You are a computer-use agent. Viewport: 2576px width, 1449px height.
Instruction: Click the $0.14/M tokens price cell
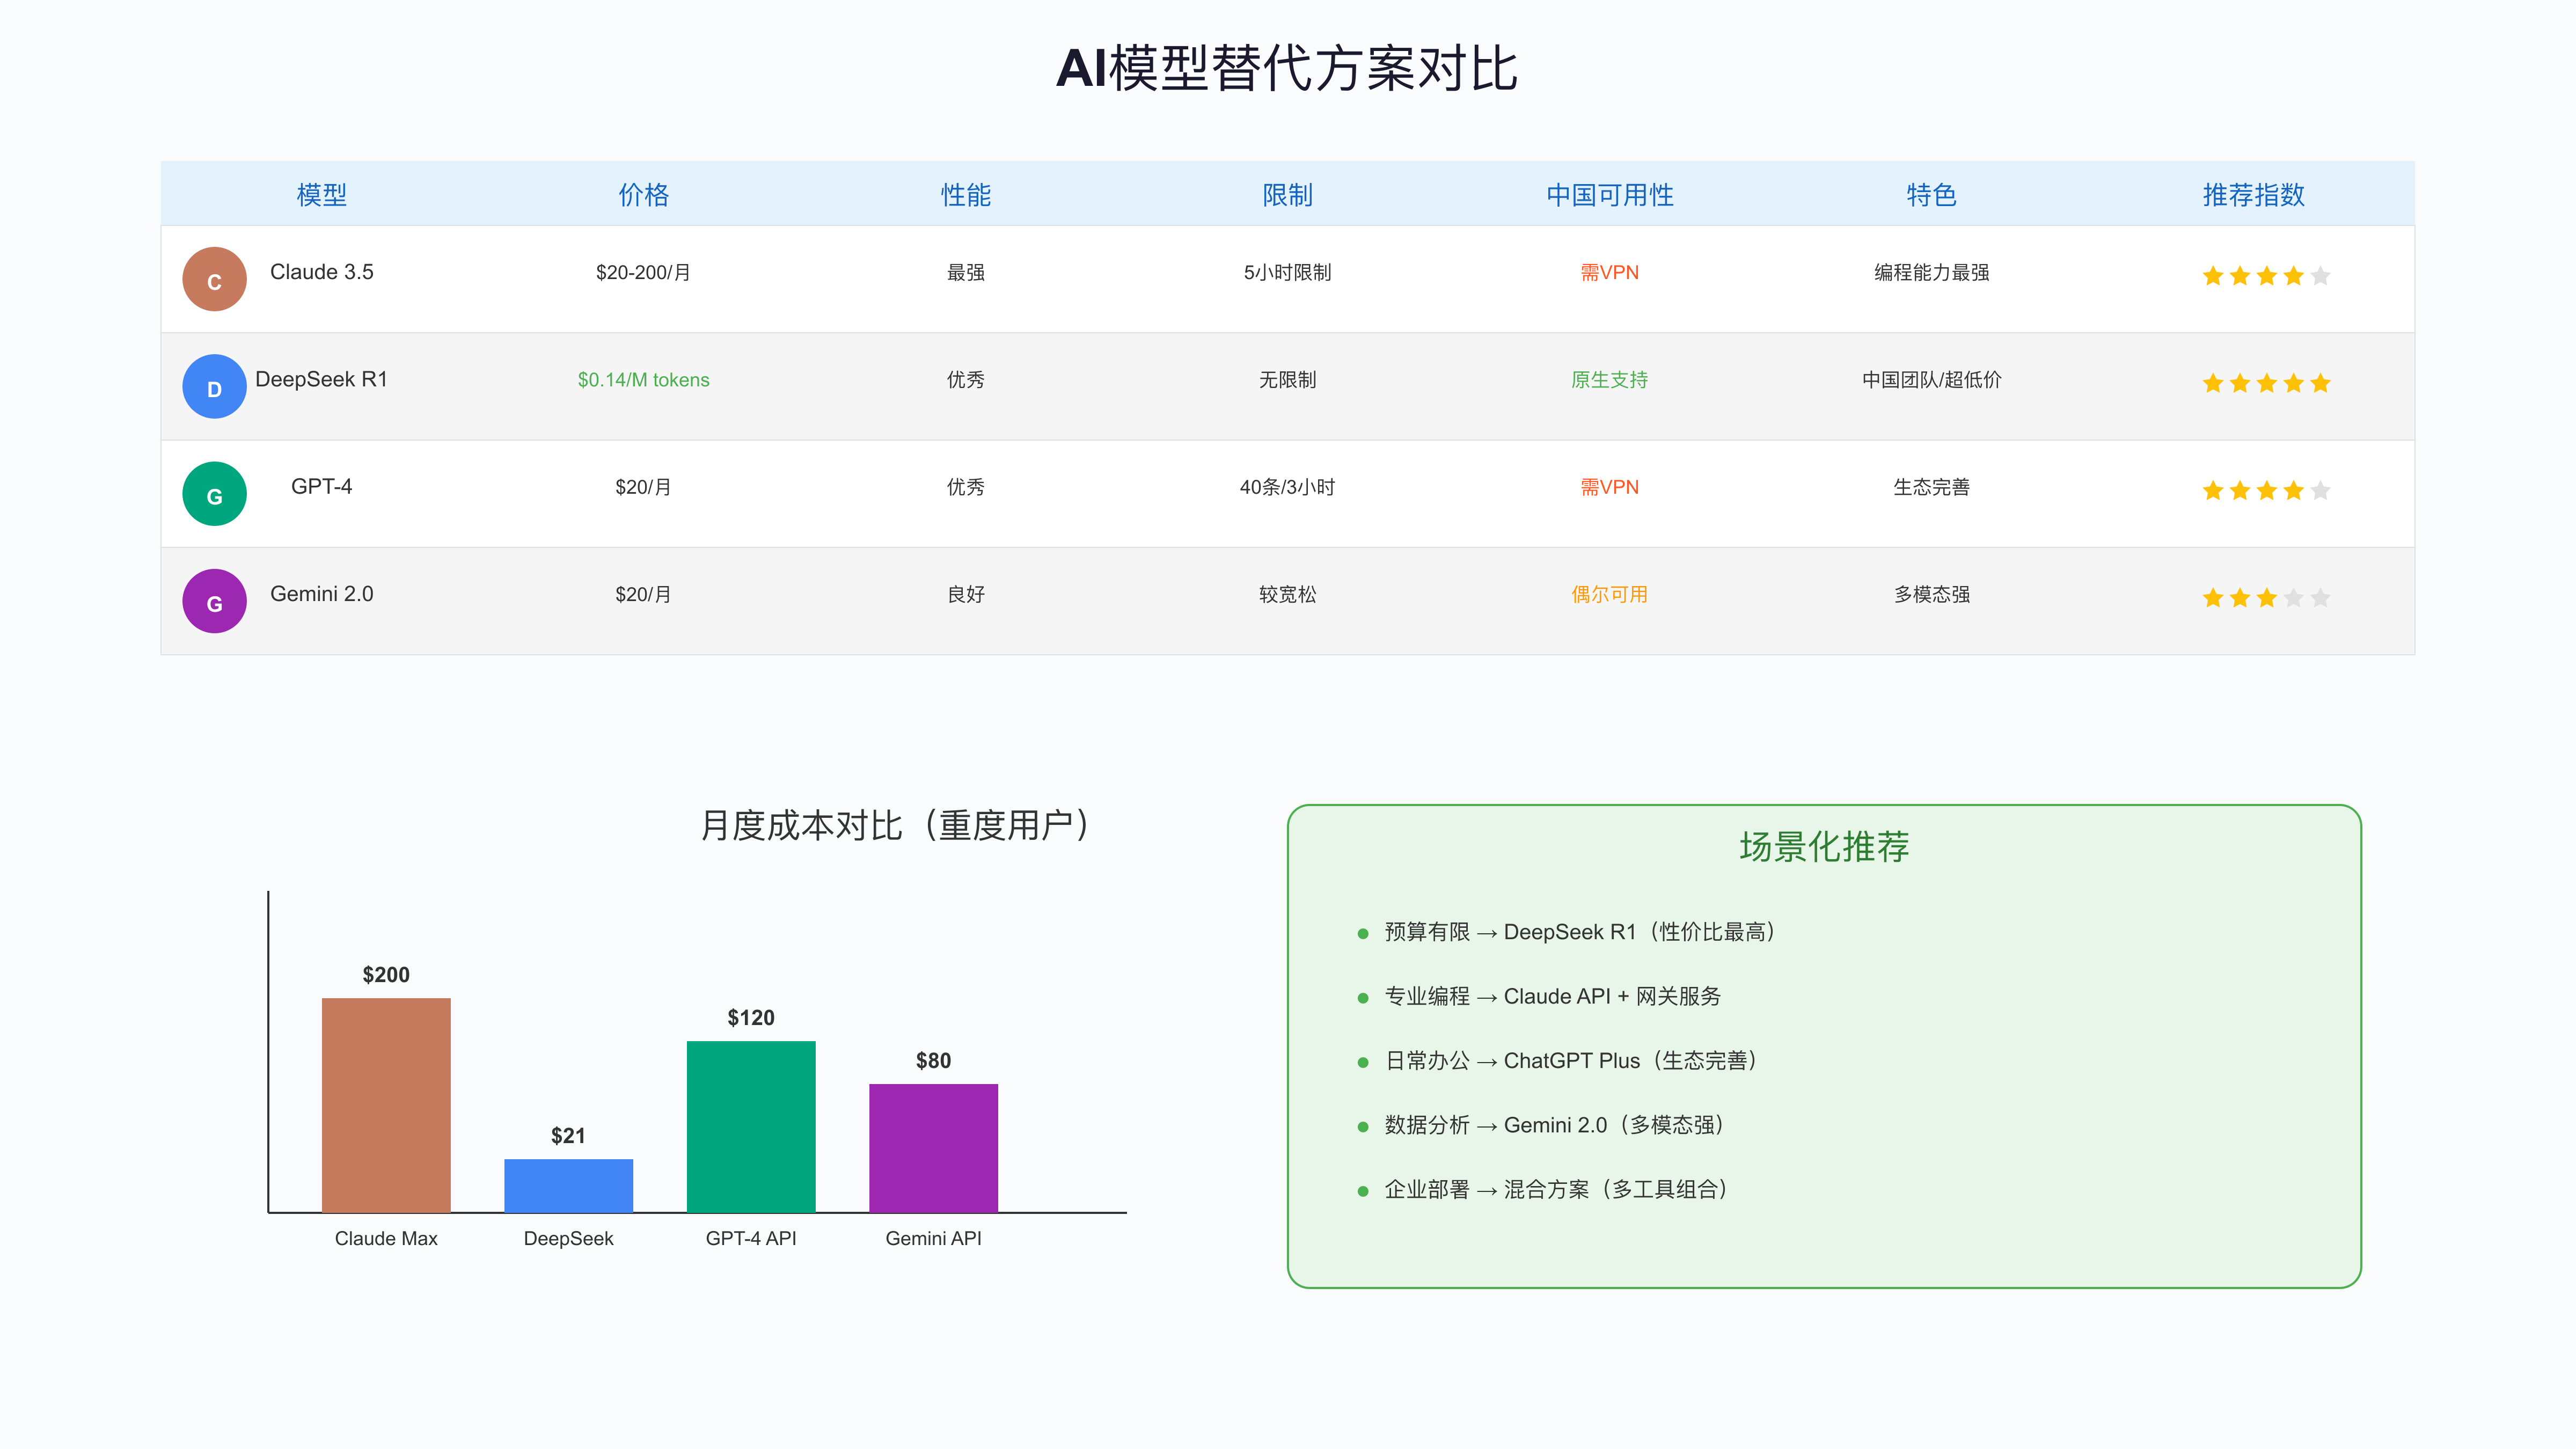[x=644, y=380]
